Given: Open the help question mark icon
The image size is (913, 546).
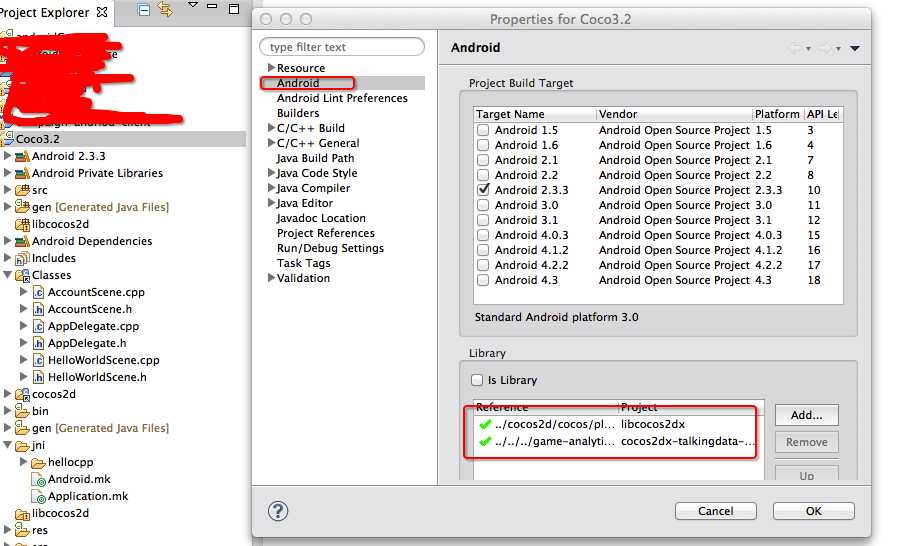Looking at the screenshot, I should point(278,511).
